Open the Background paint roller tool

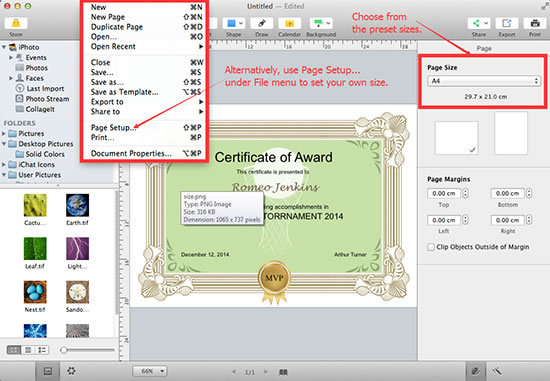click(x=321, y=24)
